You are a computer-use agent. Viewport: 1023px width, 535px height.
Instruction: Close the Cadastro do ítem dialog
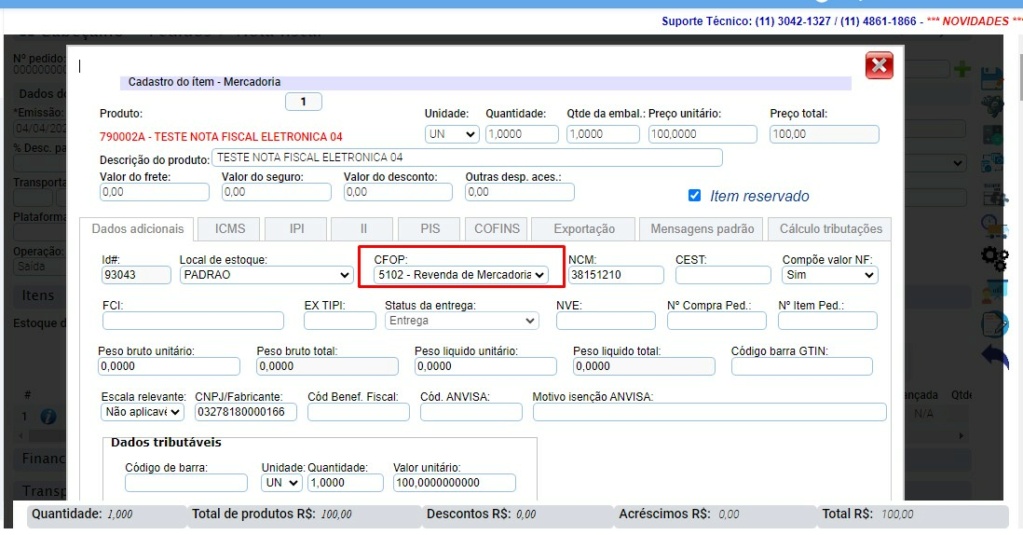879,65
